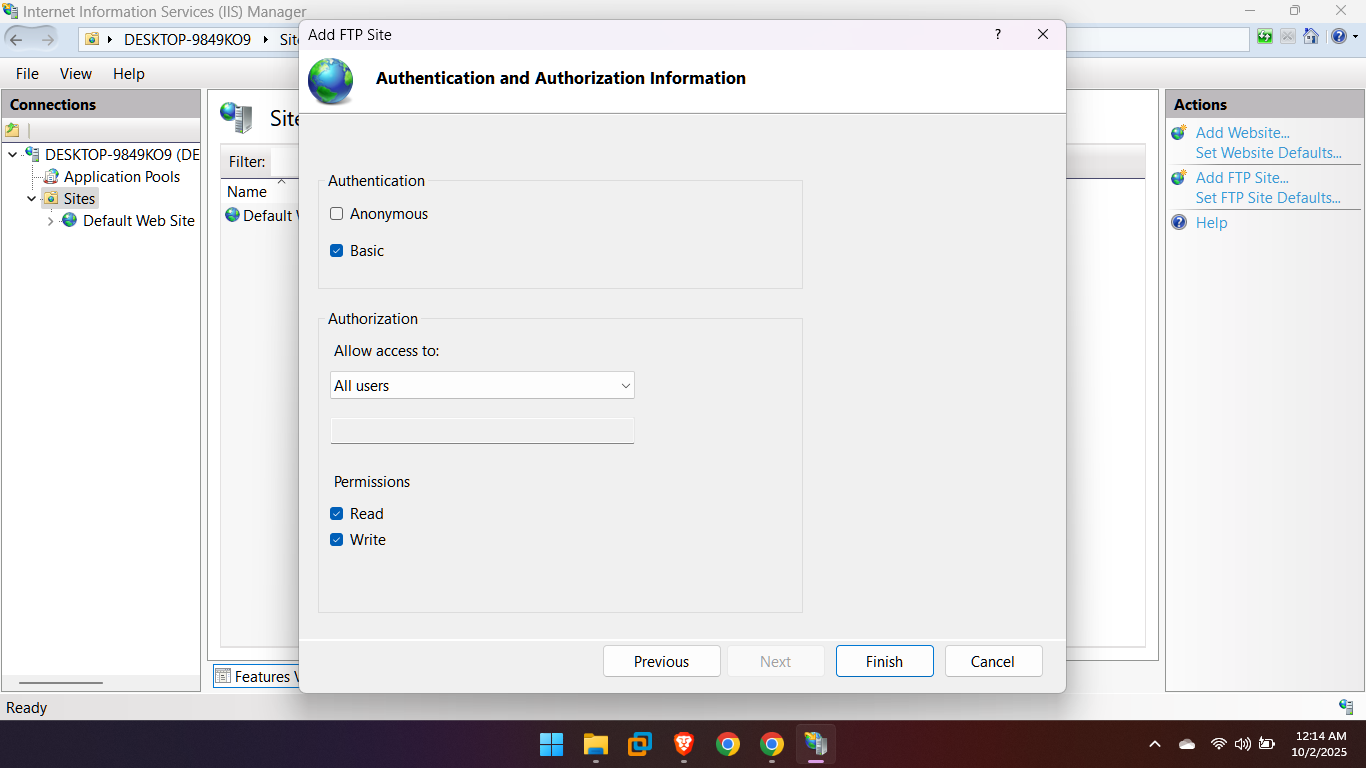Open the 'Allow access to' dropdown

[482, 386]
